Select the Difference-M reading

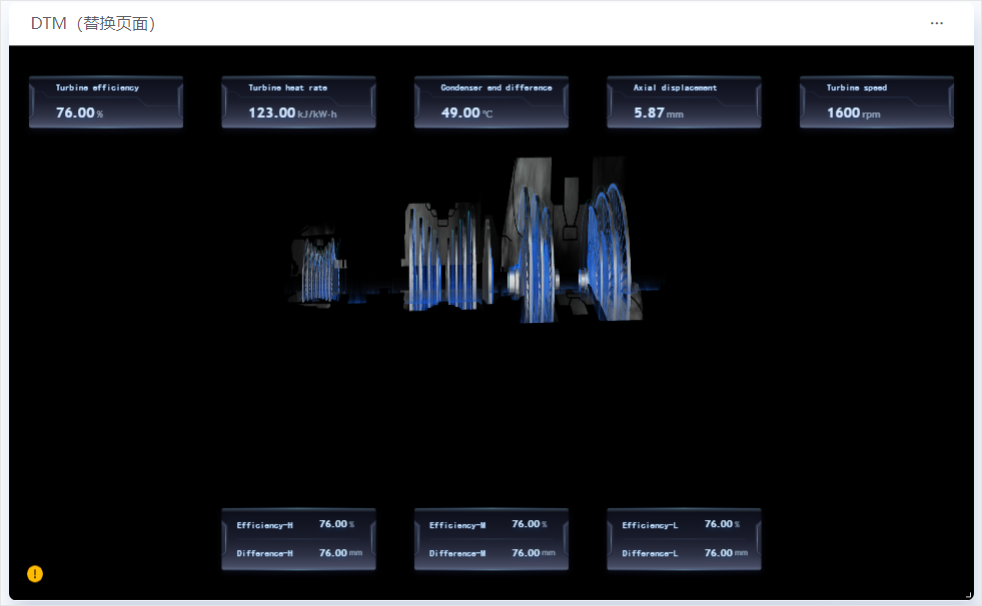[x=491, y=553]
